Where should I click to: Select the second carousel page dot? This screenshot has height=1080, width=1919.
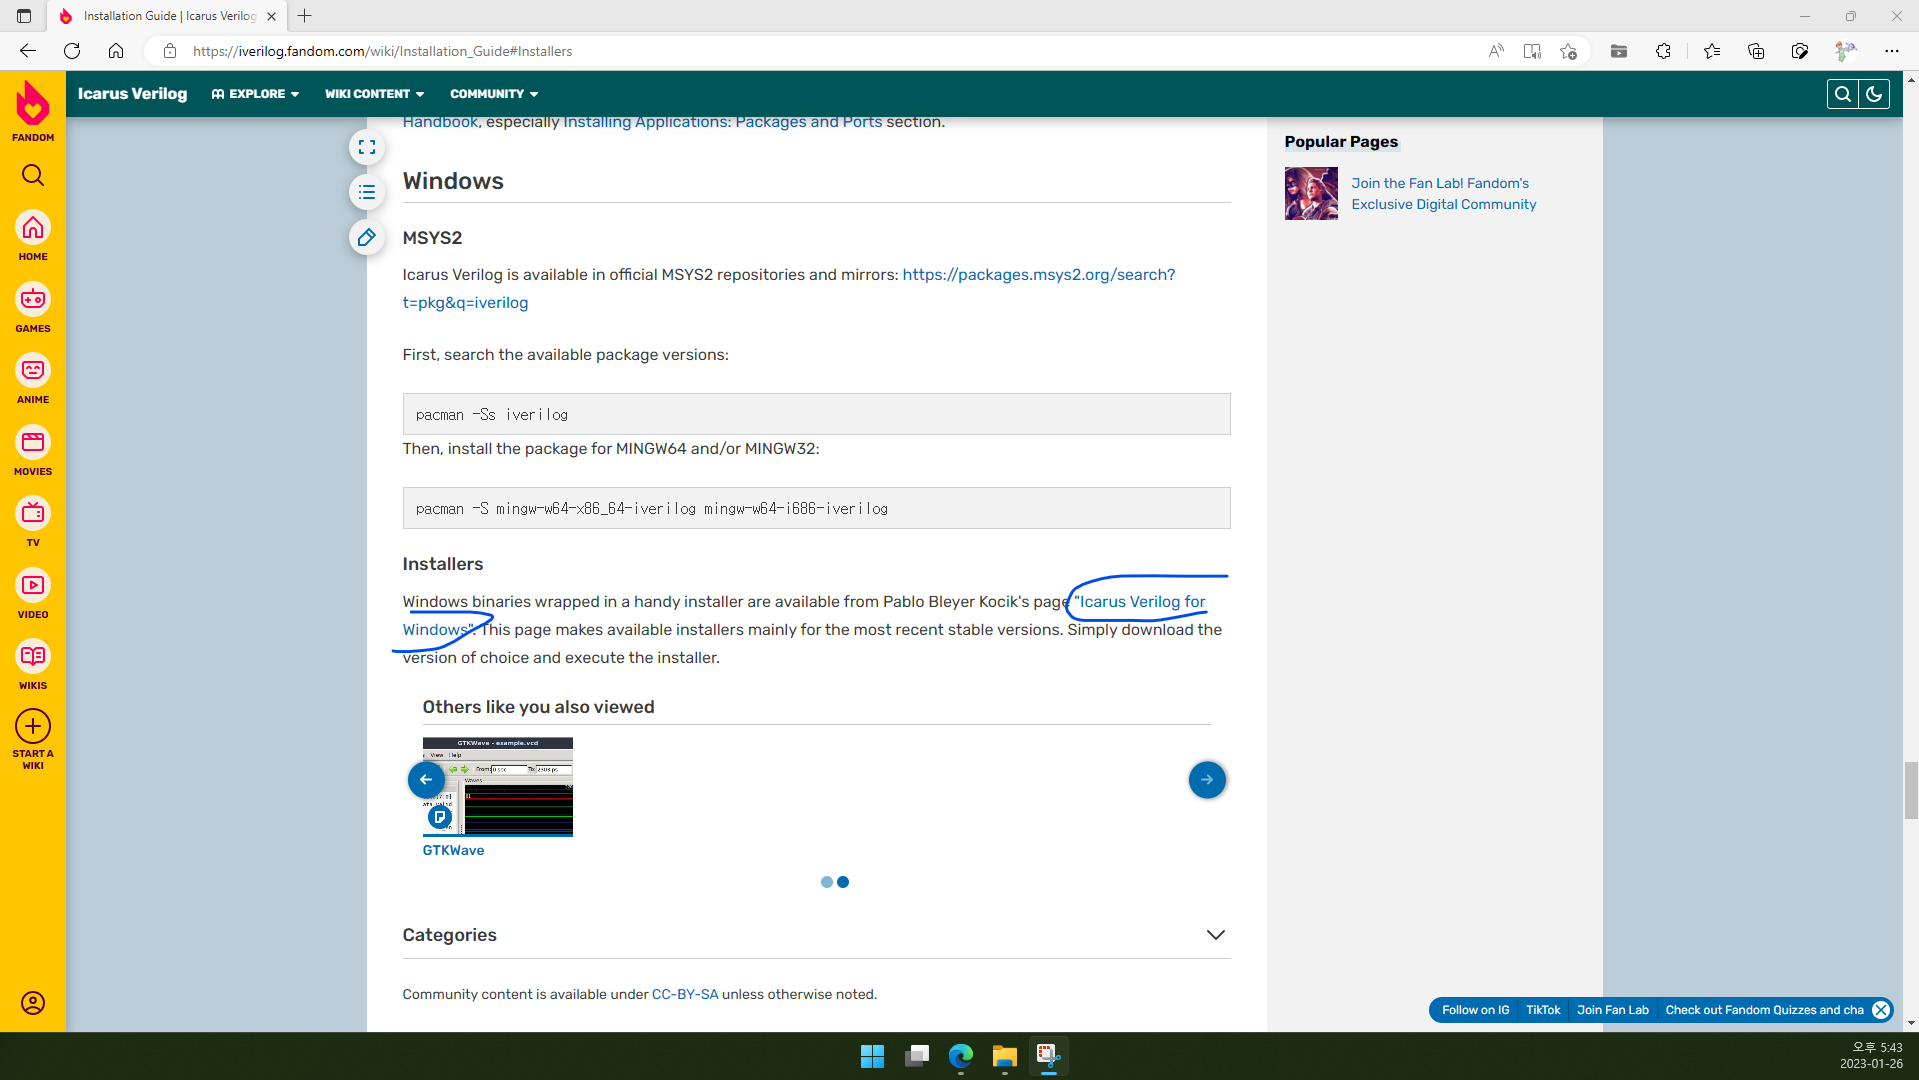point(843,882)
